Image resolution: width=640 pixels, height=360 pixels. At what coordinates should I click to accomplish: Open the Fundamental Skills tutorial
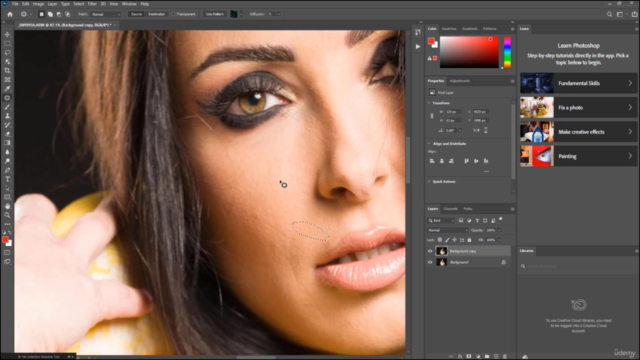tap(578, 83)
